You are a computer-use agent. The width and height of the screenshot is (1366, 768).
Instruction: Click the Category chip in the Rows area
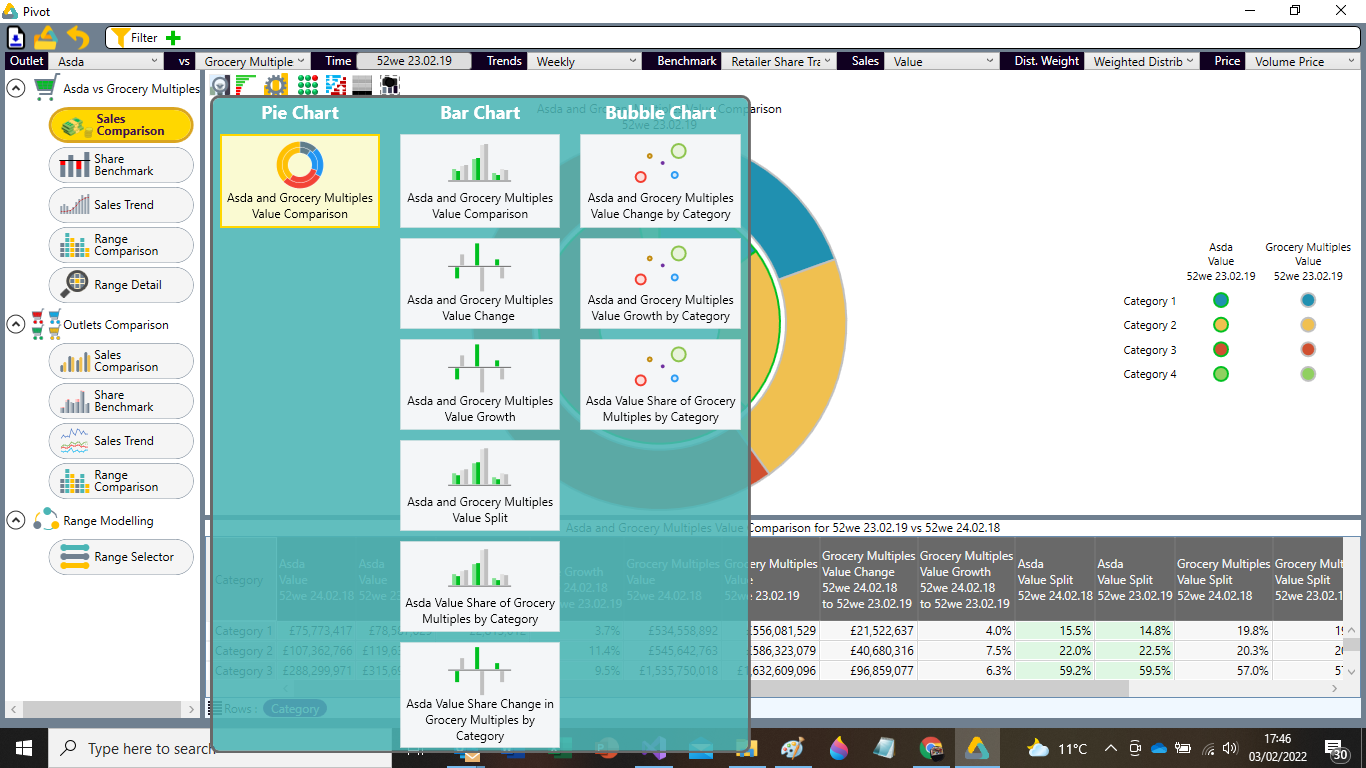coord(295,709)
